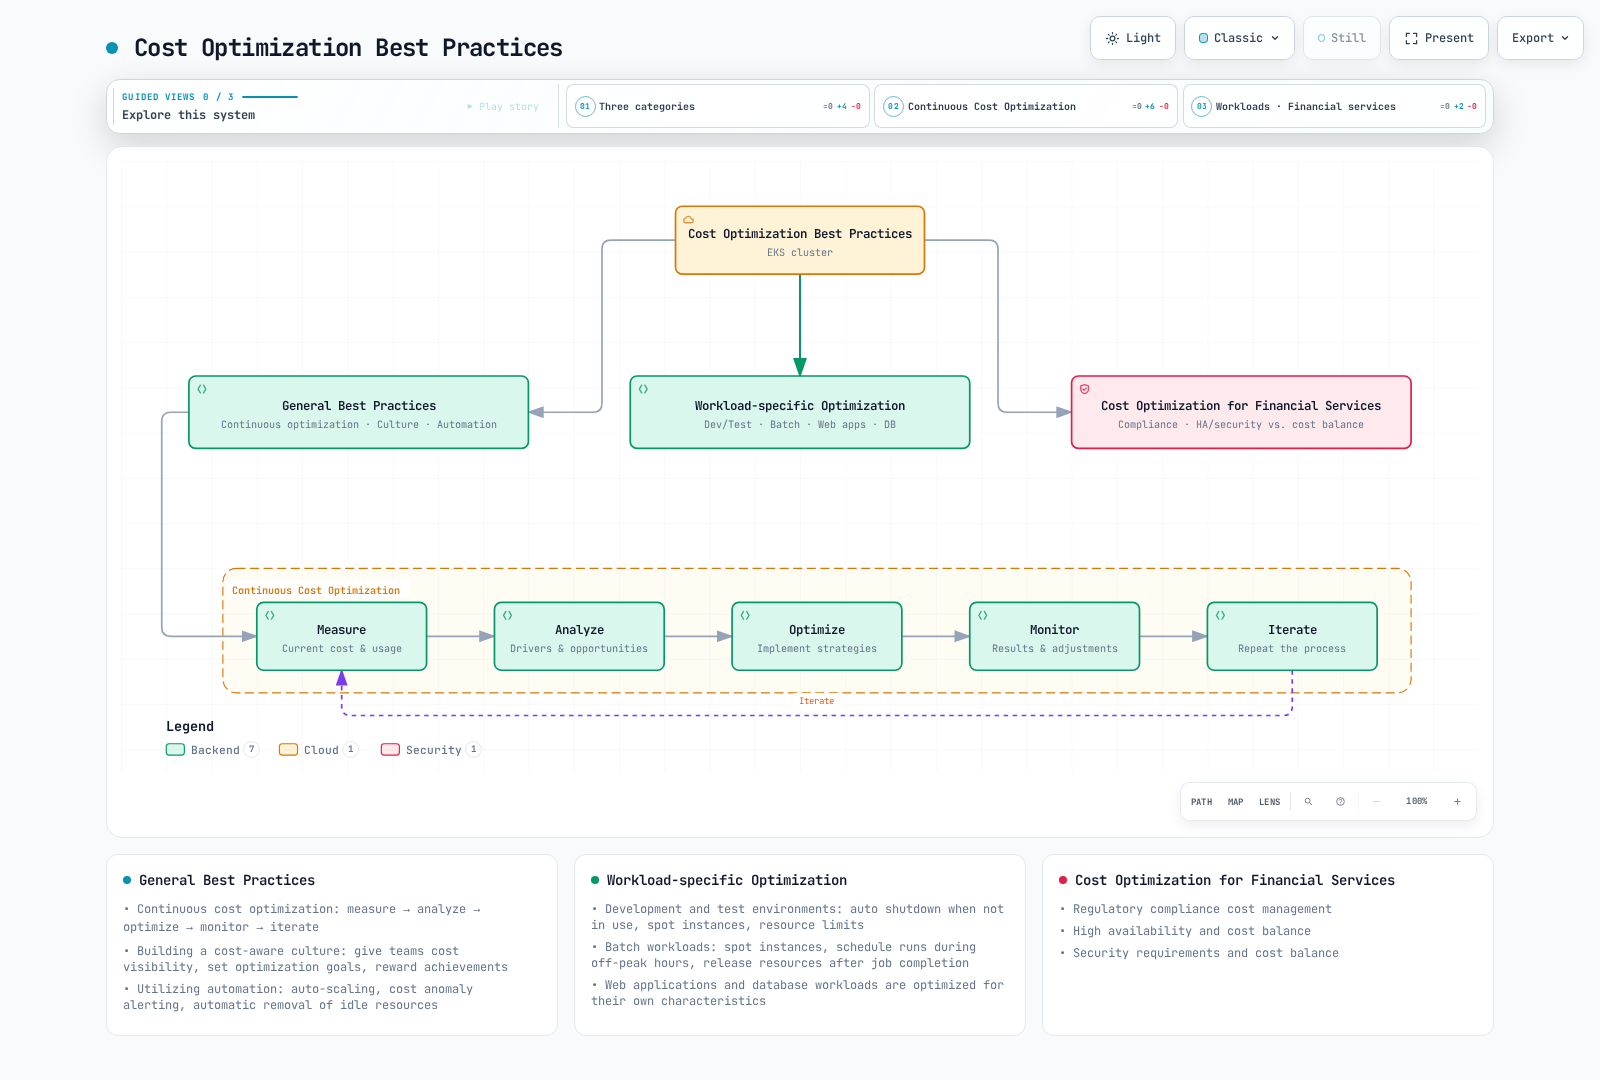
Task: Reset zoom via 100% label
Action: 1417,802
